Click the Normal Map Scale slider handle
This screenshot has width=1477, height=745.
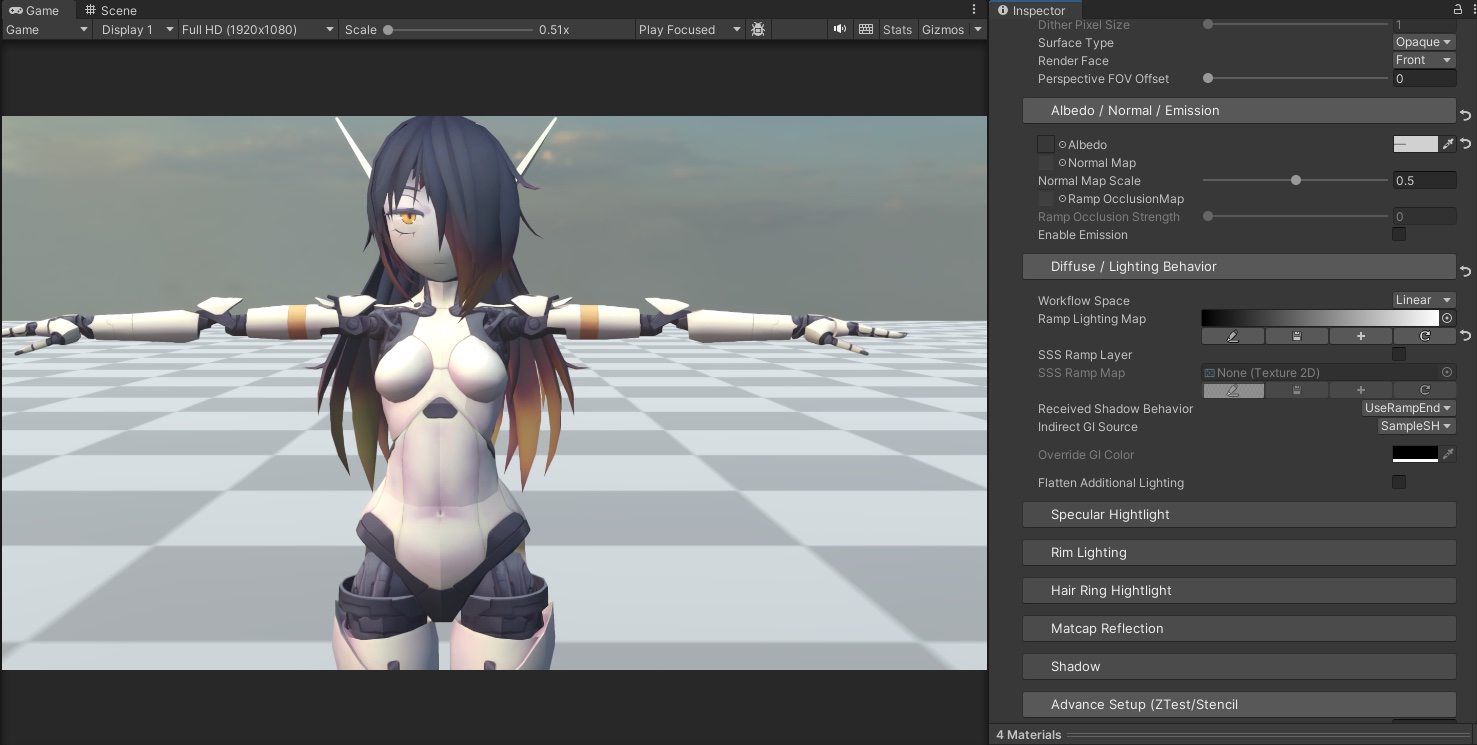pos(1296,181)
